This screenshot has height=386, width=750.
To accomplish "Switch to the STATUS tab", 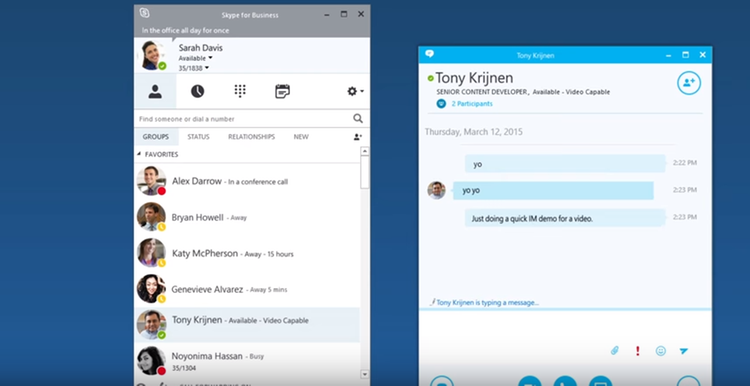I will click(x=199, y=137).
